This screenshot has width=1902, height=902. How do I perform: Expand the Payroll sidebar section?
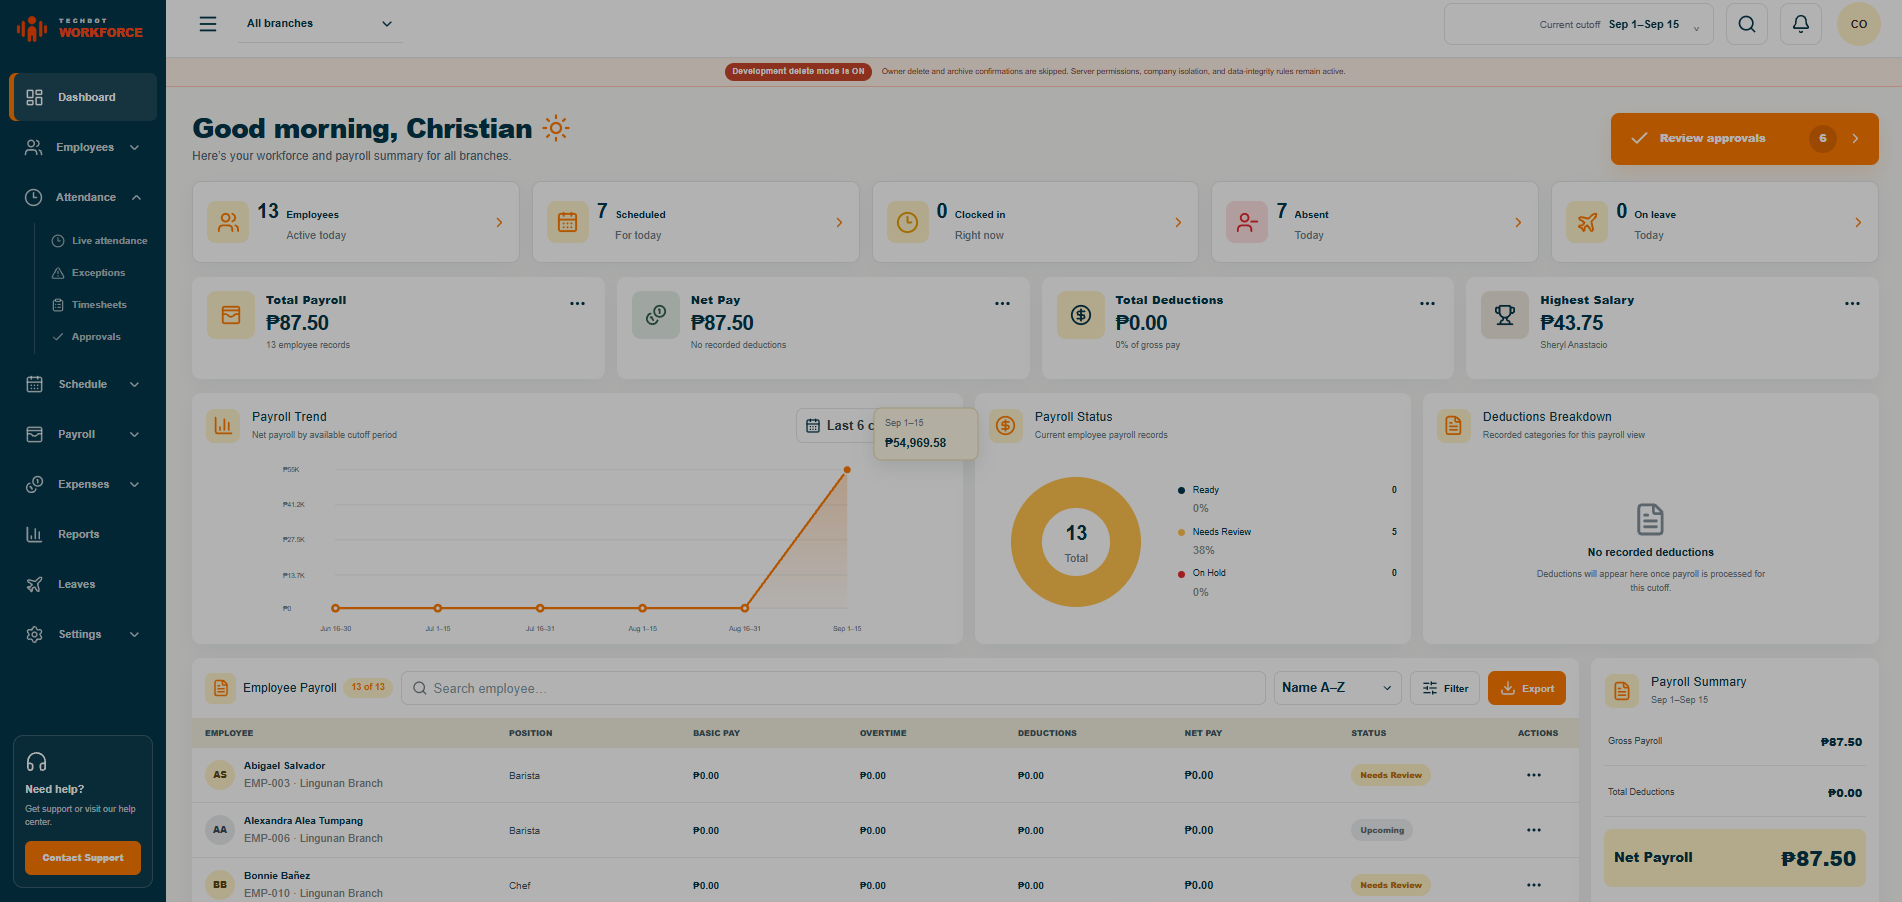click(x=135, y=434)
